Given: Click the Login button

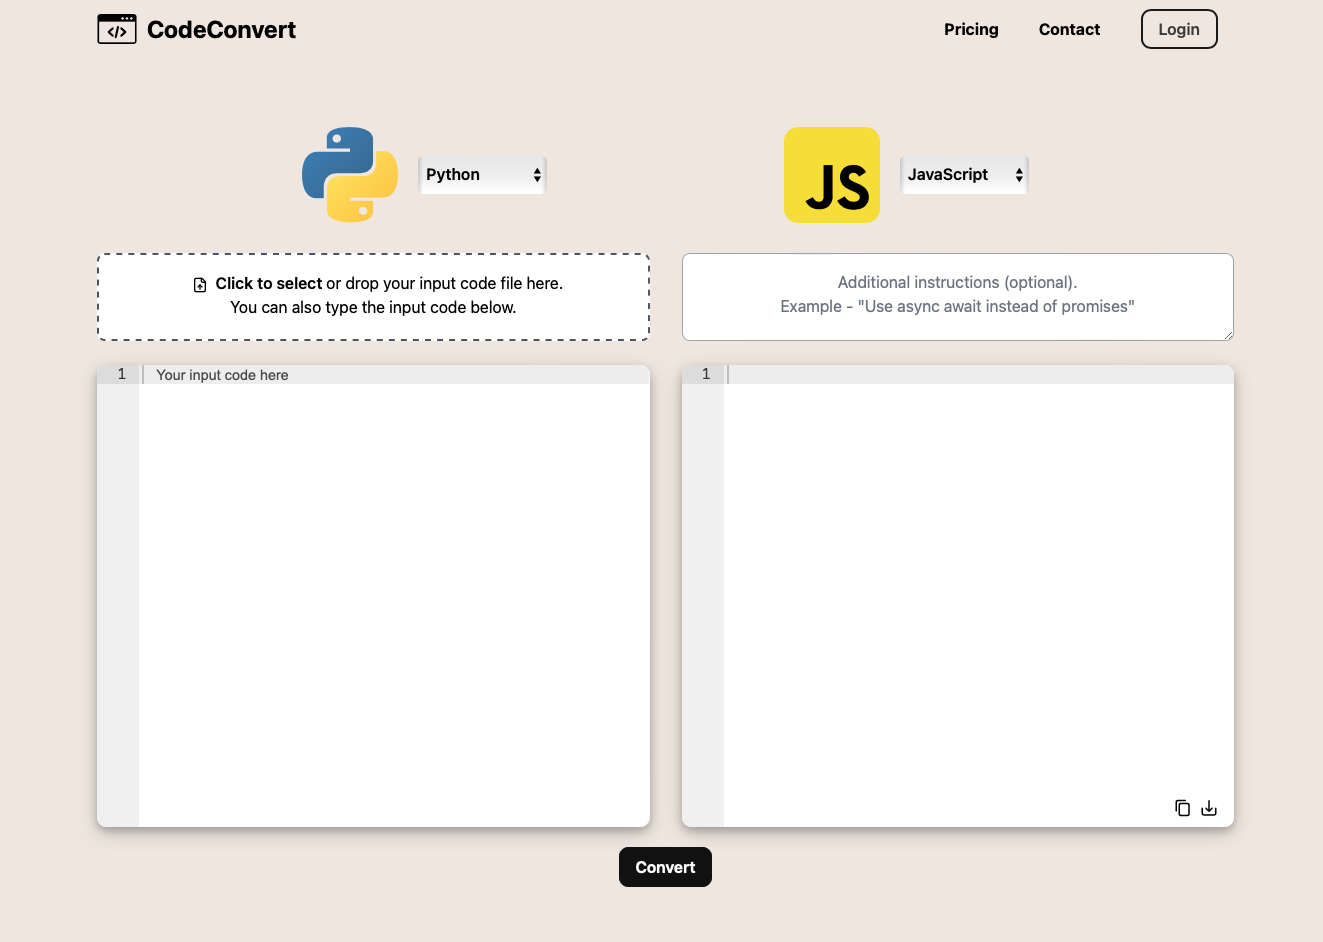Looking at the screenshot, I should pos(1179,29).
